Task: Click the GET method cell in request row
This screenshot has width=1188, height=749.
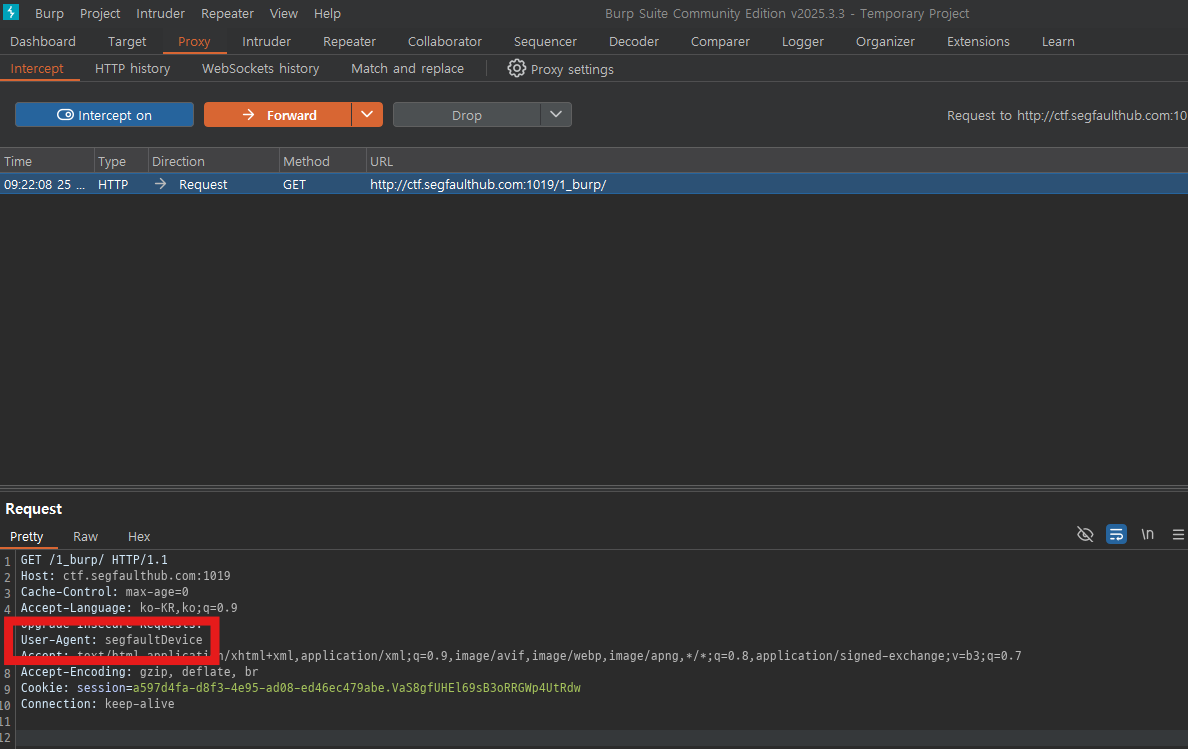Action: pyautogui.click(x=295, y=184)
